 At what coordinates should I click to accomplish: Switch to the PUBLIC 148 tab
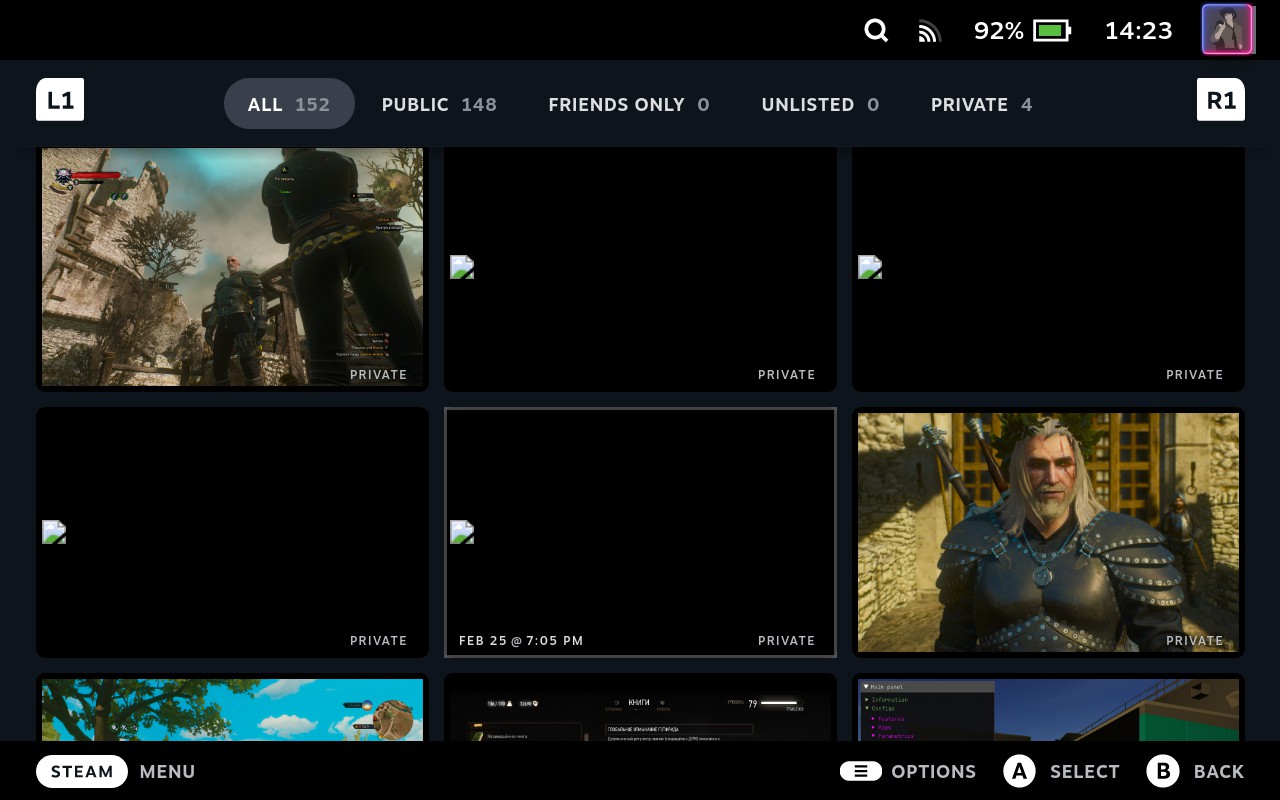coord(439,104)
